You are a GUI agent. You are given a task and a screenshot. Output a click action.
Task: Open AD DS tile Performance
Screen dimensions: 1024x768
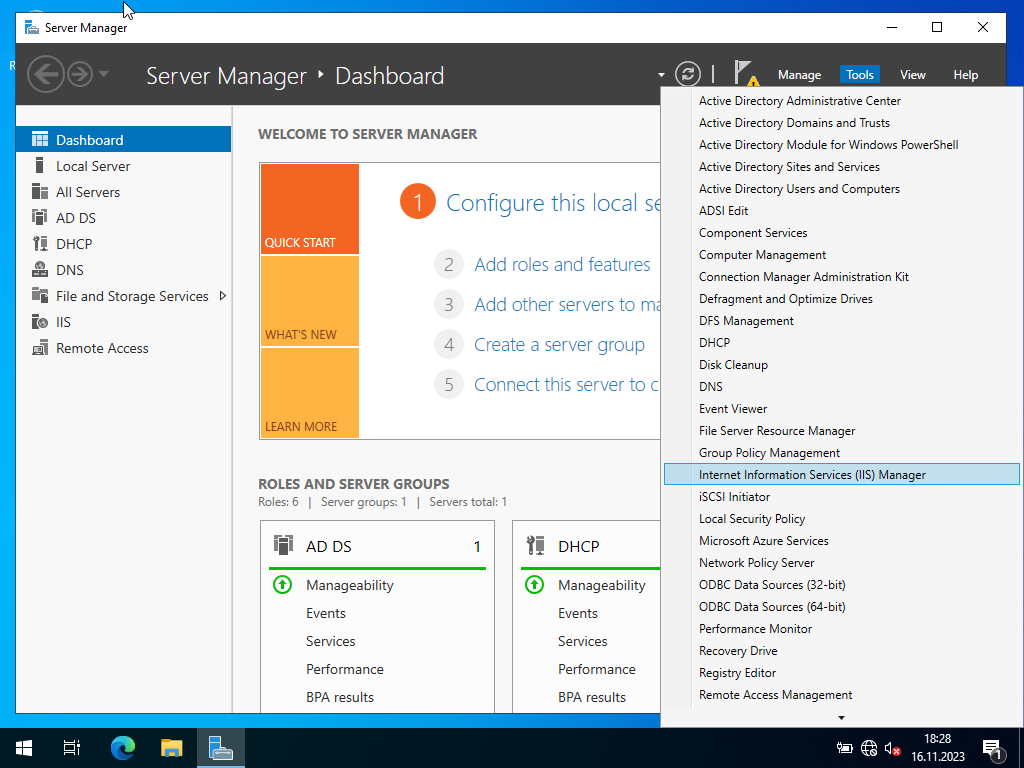pyautogui.click(x=345, y=669)
